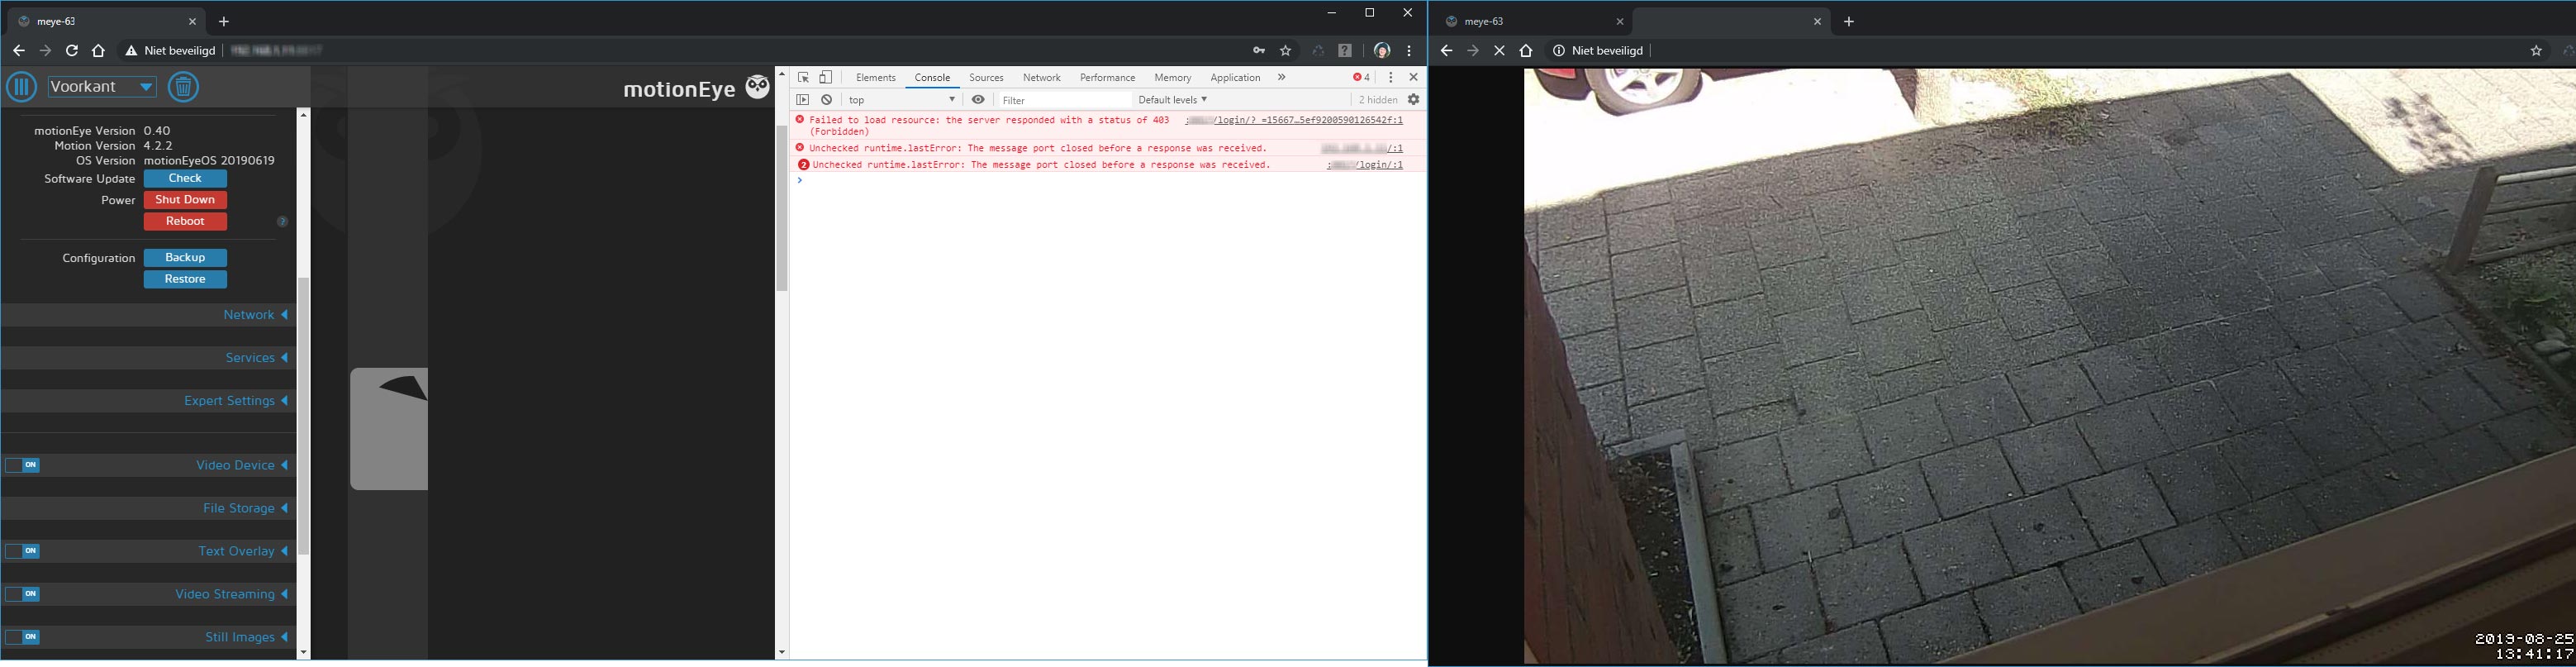Viewport: 2576px width, 667px height.
Task: Click the console live expression eye icon
Action: [978, 100]
